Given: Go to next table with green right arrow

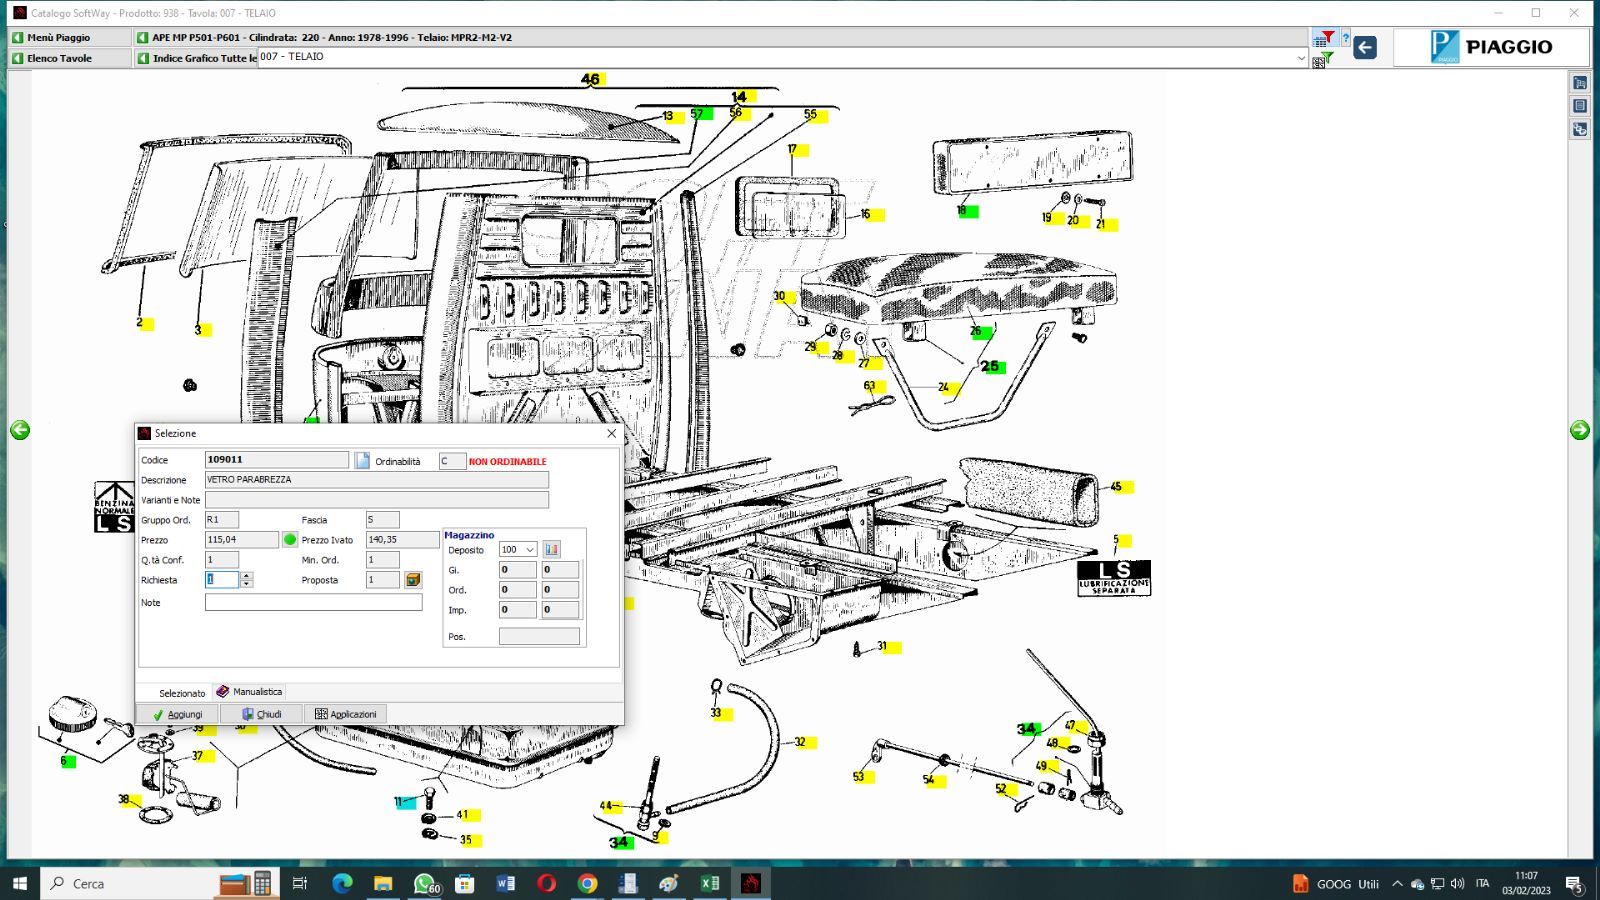Looking at the screenshot, I should (x=1580, y=430).
